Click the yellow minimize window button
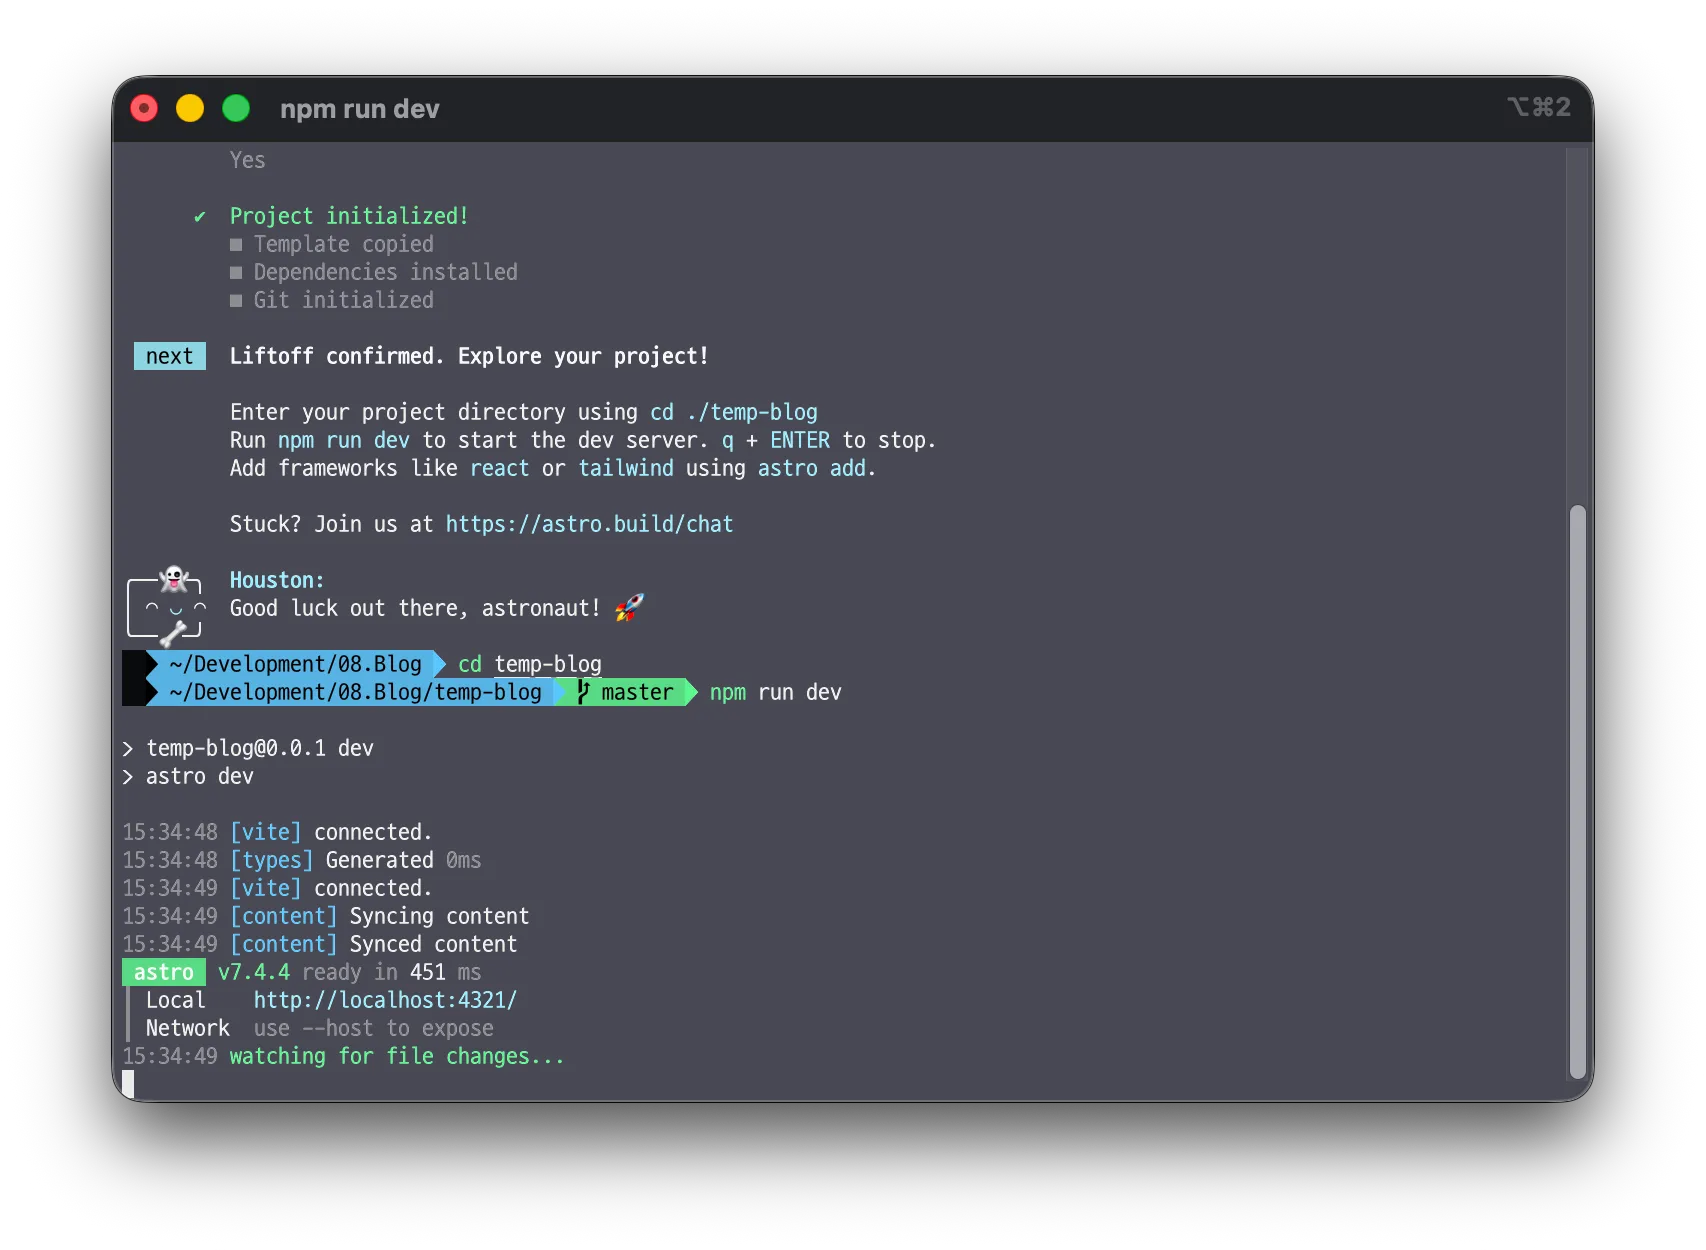This screenshot has height=1250, width=1706. (x=190, y=108)
